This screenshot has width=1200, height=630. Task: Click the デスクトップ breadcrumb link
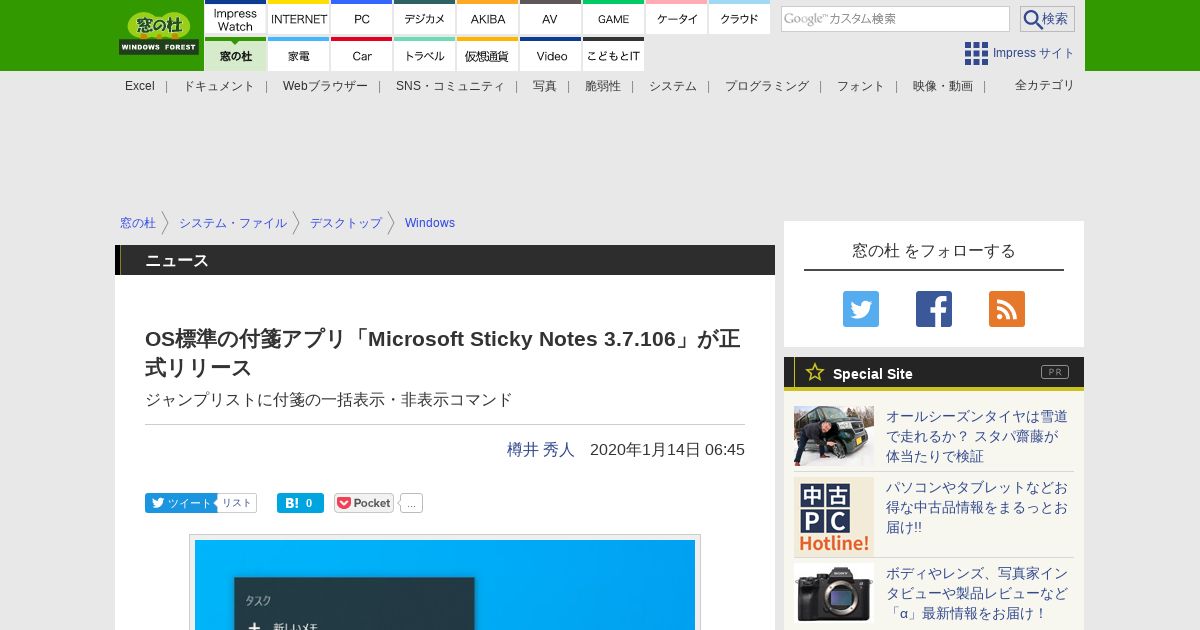346,223
